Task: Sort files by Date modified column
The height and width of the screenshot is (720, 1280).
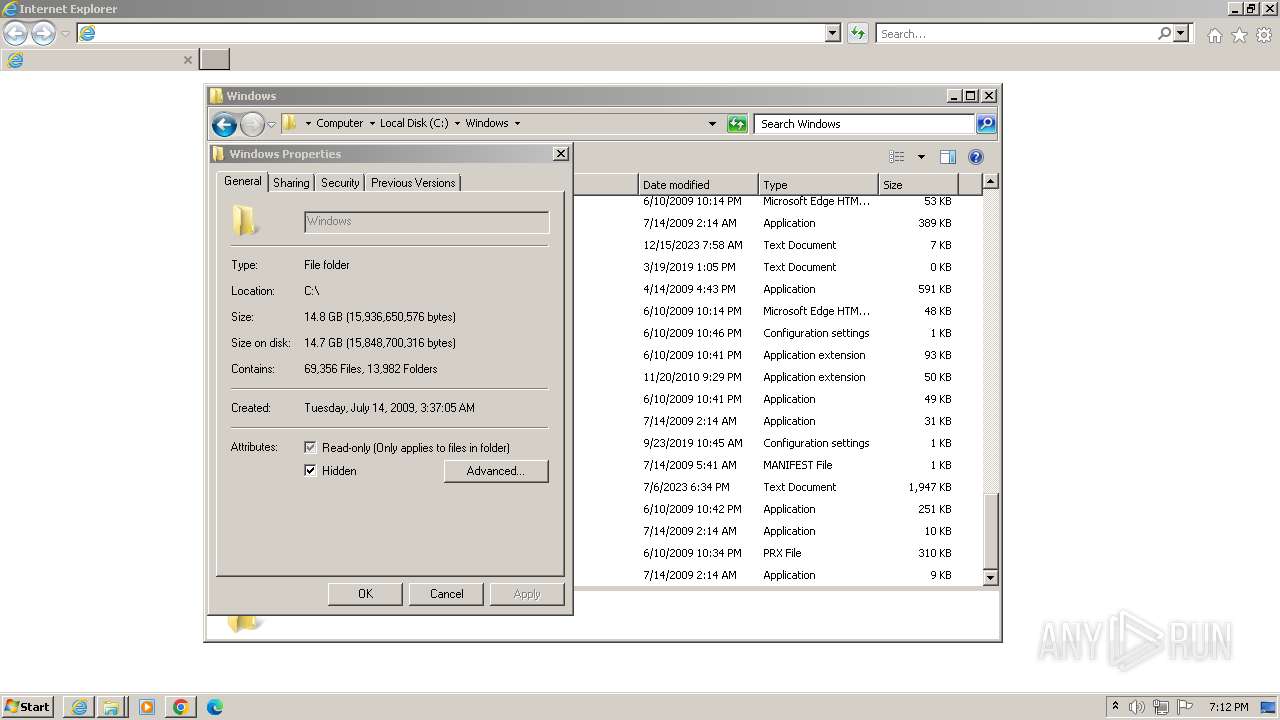Action: [697, 184]
